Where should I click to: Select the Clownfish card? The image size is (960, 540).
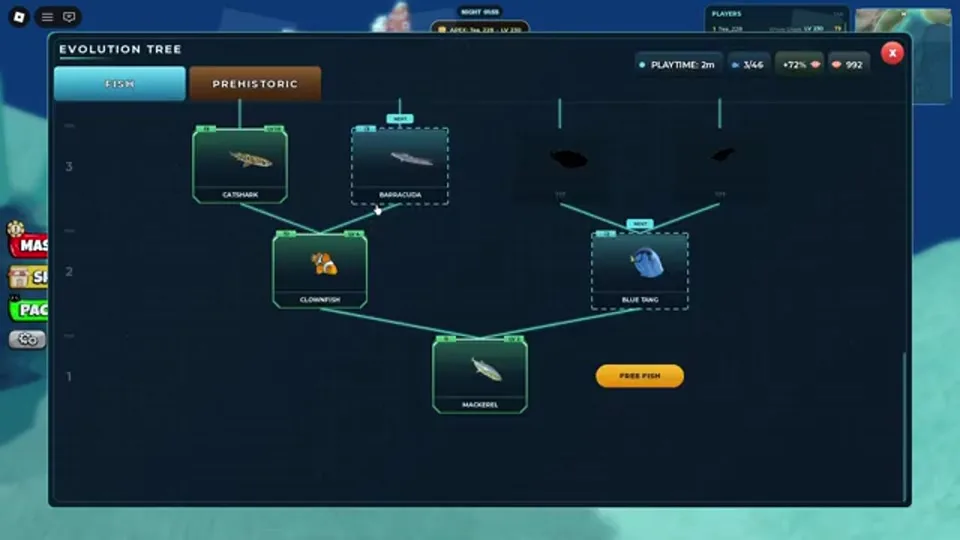(320, 269)
